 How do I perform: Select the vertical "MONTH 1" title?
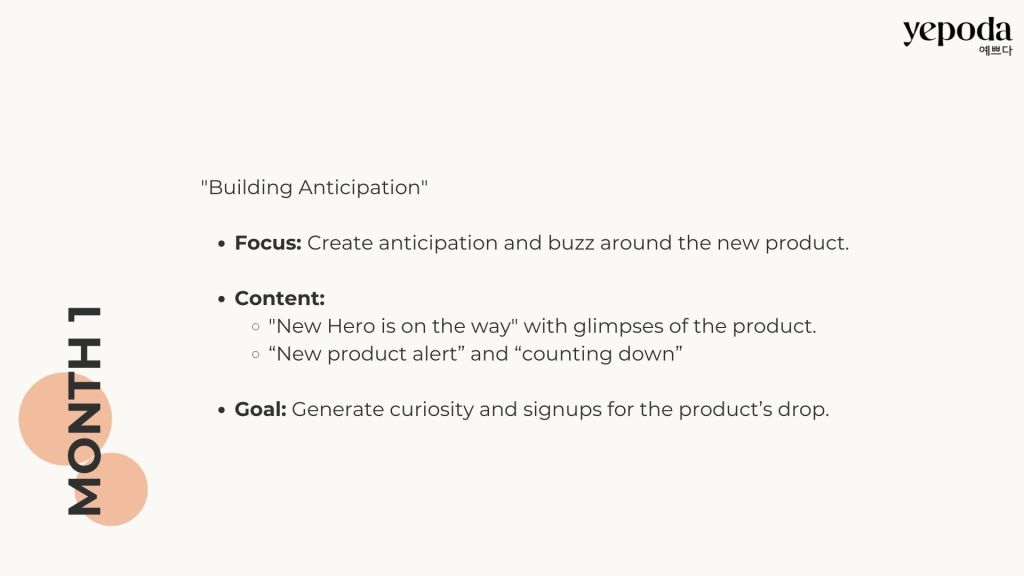pos(86,410)
